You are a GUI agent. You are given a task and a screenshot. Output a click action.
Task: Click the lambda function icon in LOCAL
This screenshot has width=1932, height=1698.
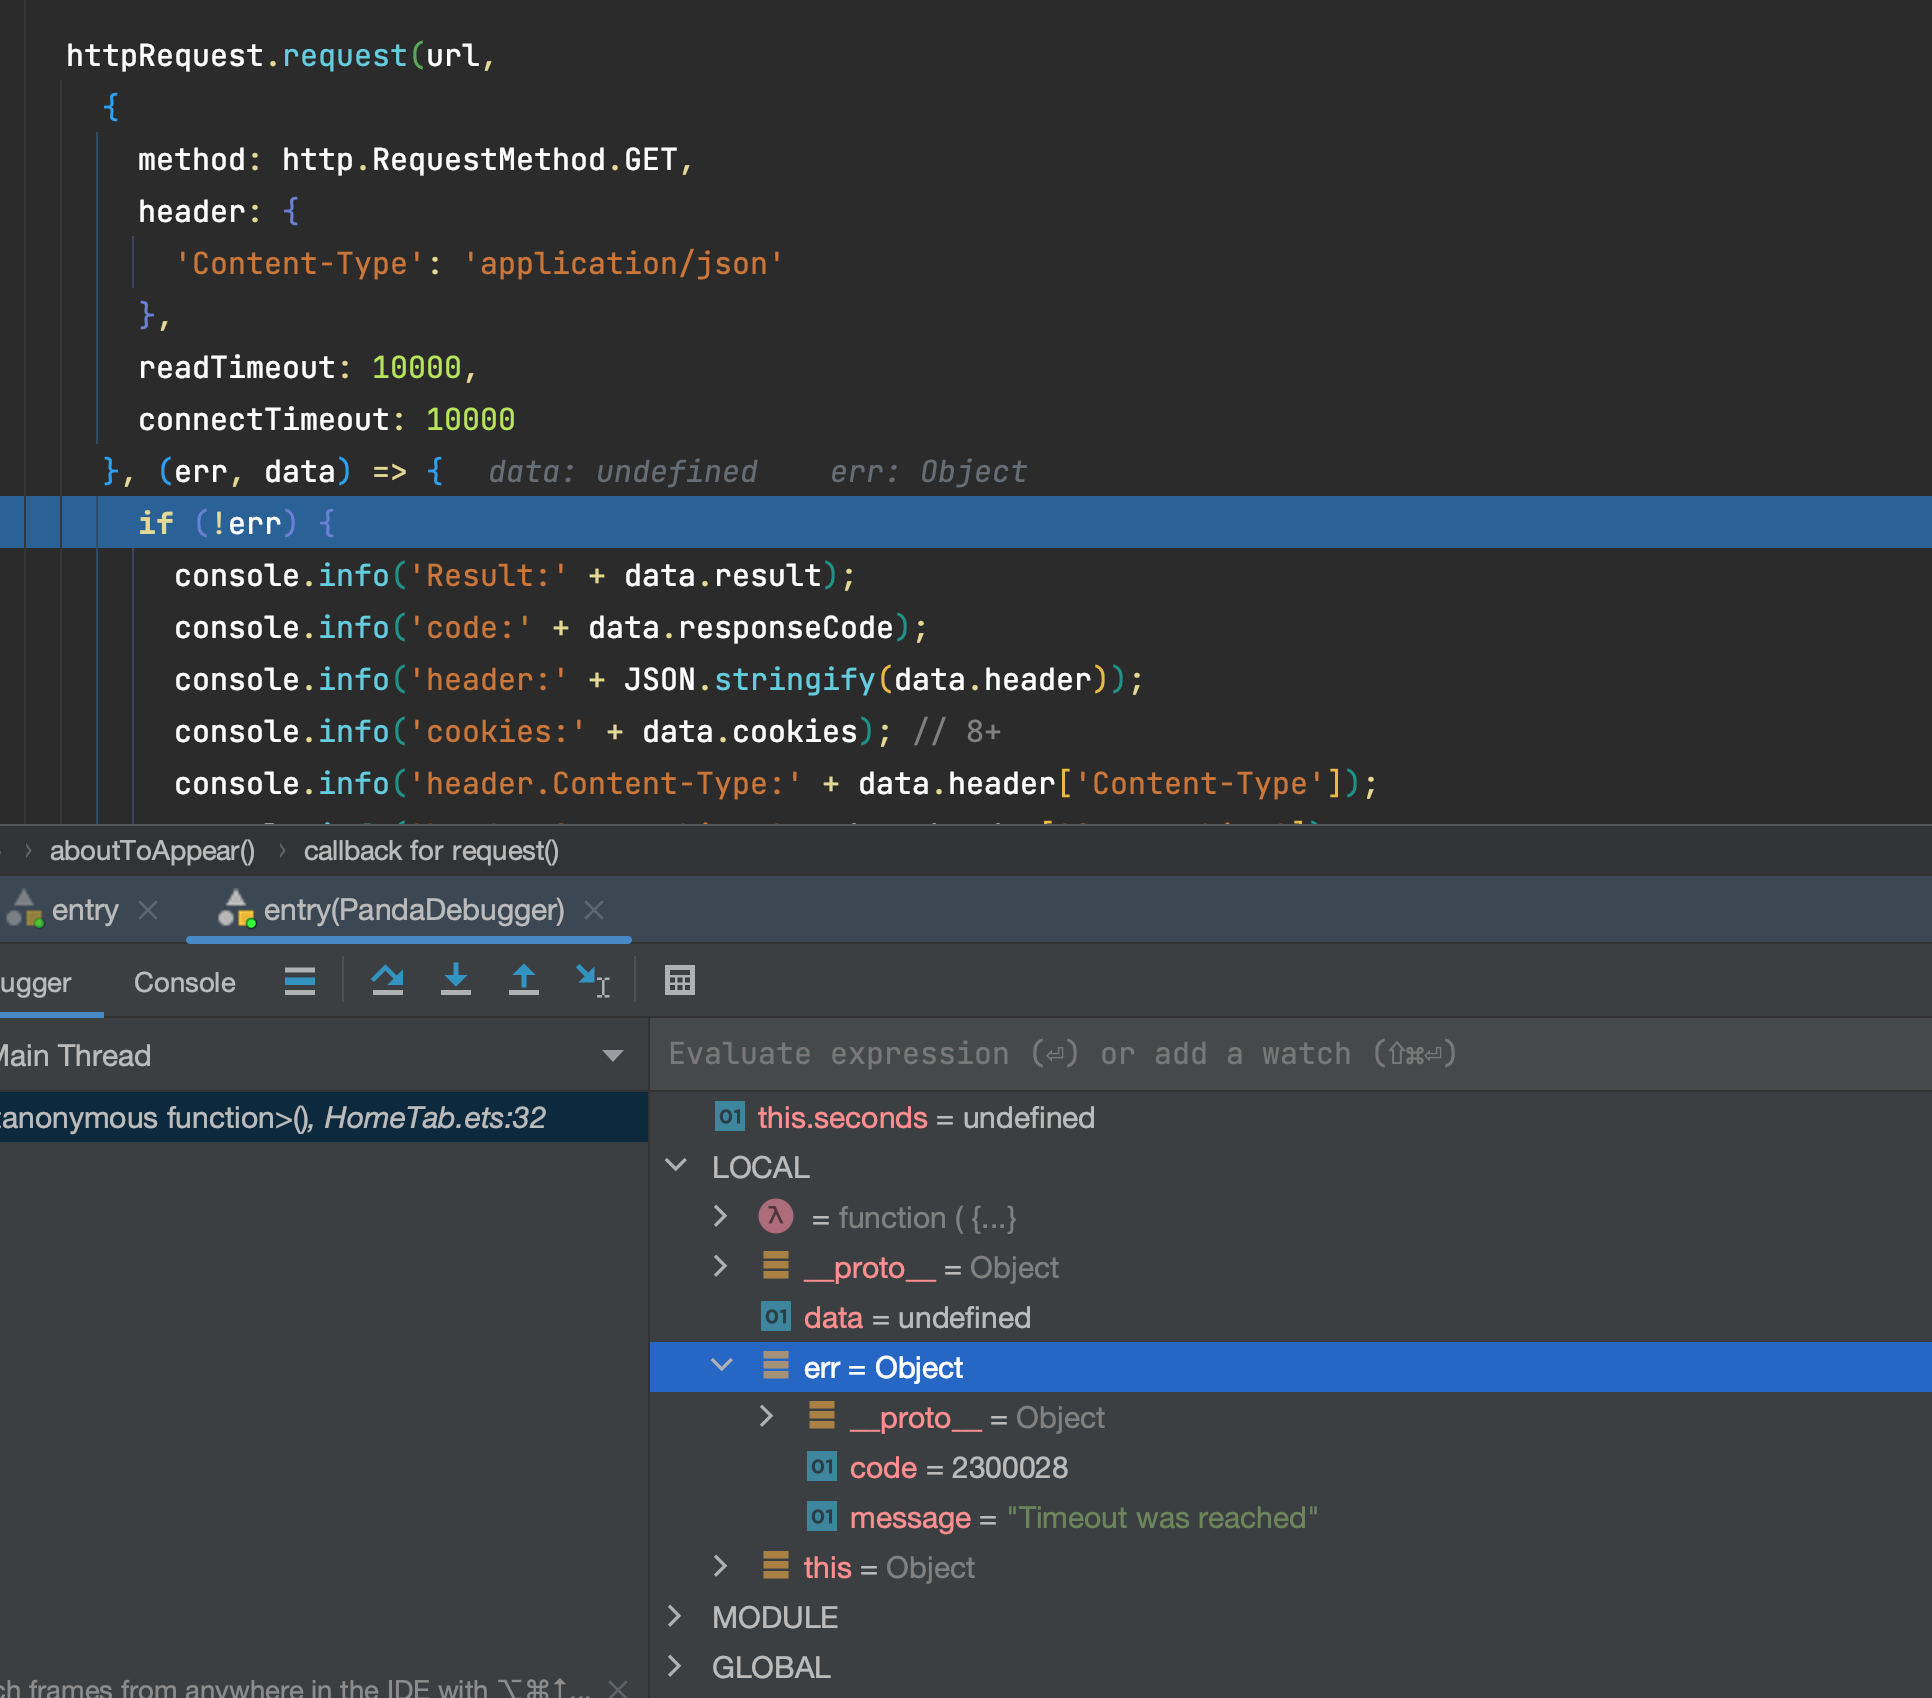click(776, 1216)
